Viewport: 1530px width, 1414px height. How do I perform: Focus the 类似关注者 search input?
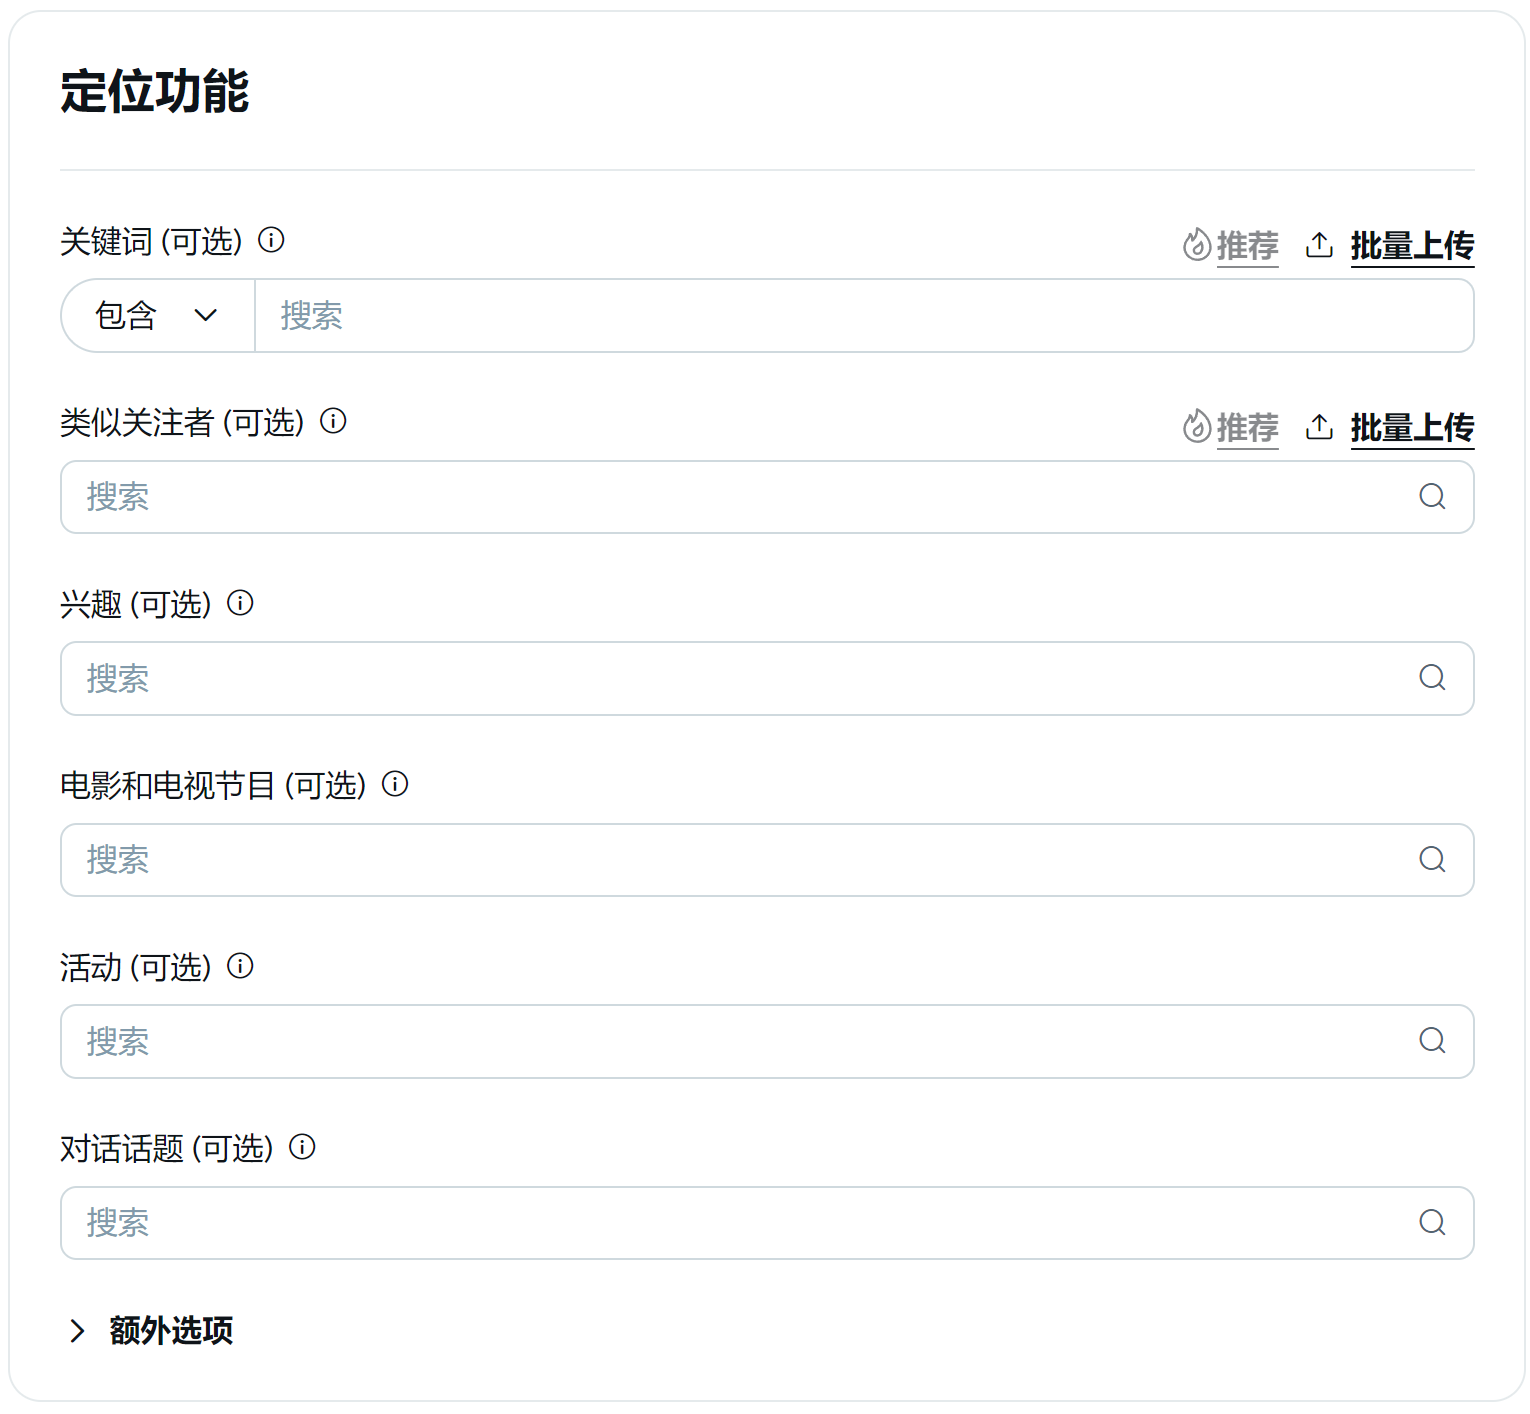[x=767, y=497]
